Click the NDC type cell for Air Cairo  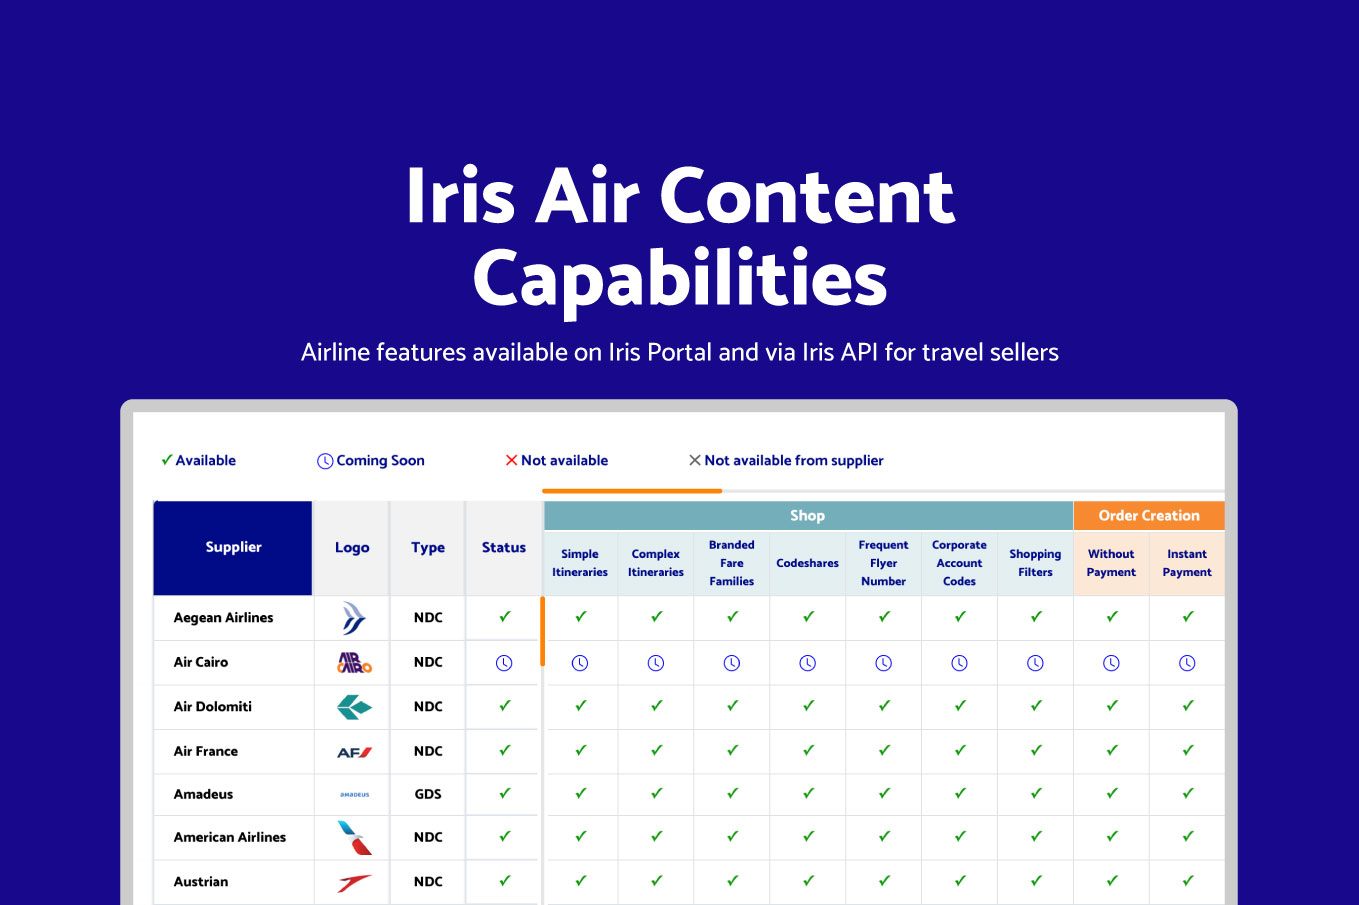tap(428, 662)
